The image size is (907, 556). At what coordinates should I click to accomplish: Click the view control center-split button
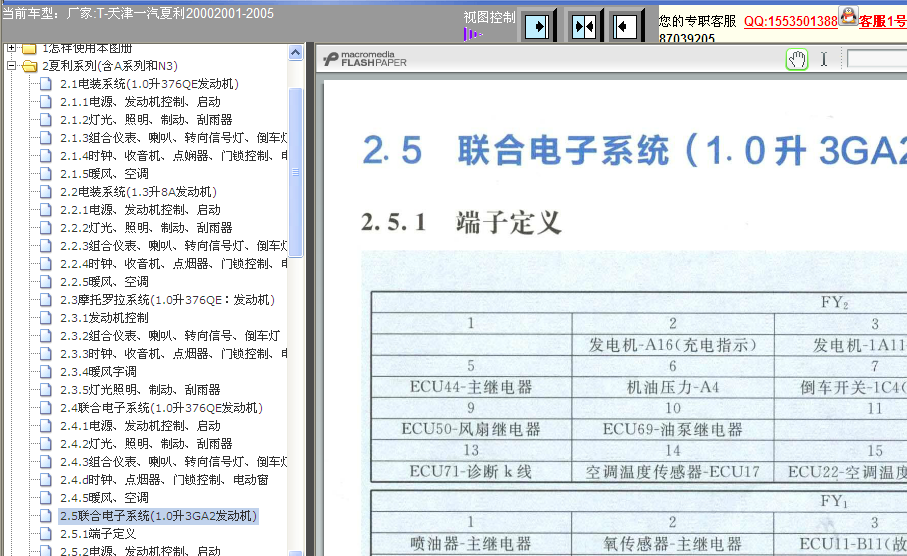(584, 26)
